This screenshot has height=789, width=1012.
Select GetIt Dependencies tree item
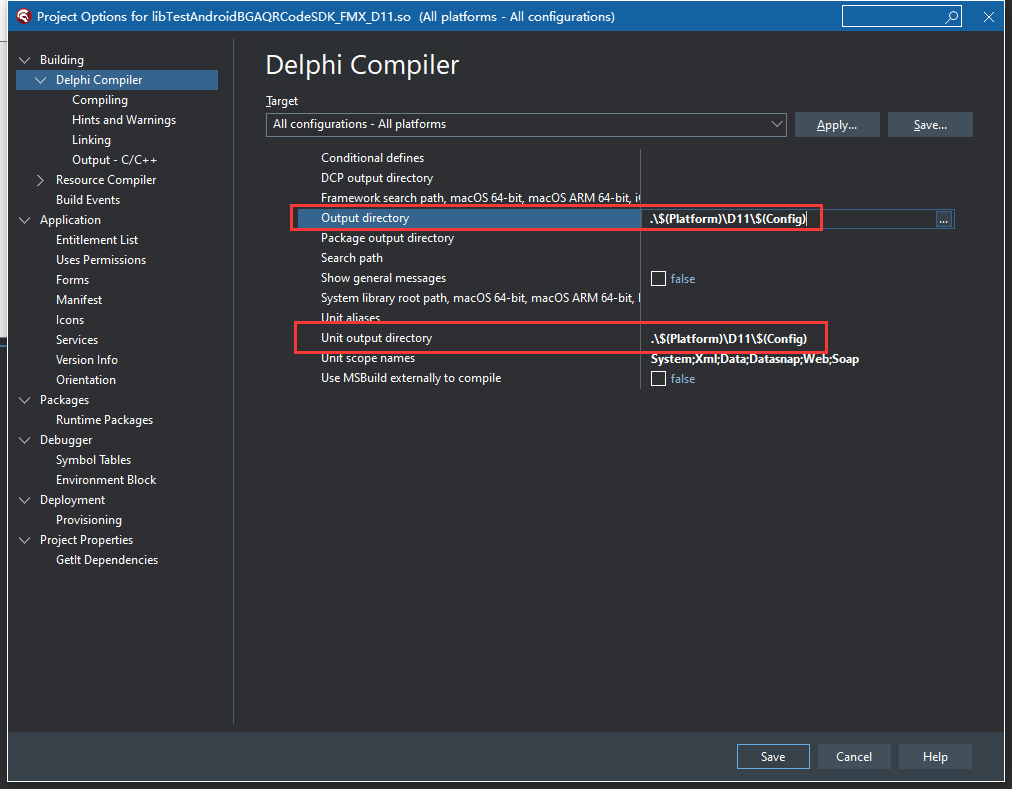pos(107,560)
